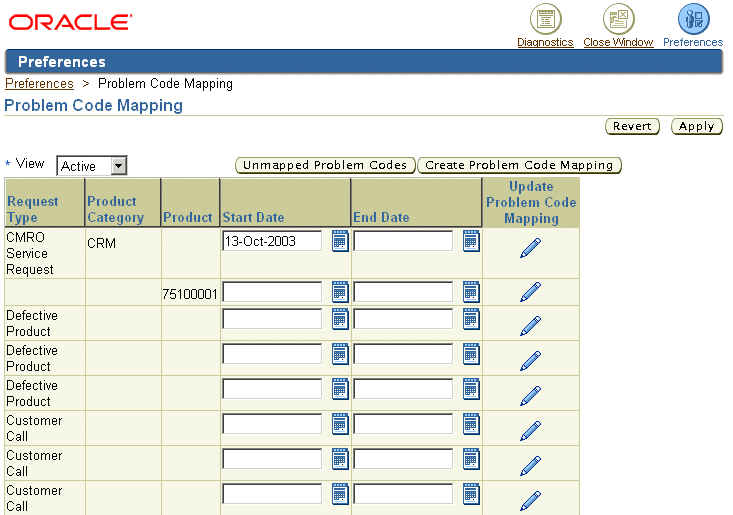Go to Preferences via breadcrumb link
Viewport: 733px width, 515px height.
coord(39,84)
